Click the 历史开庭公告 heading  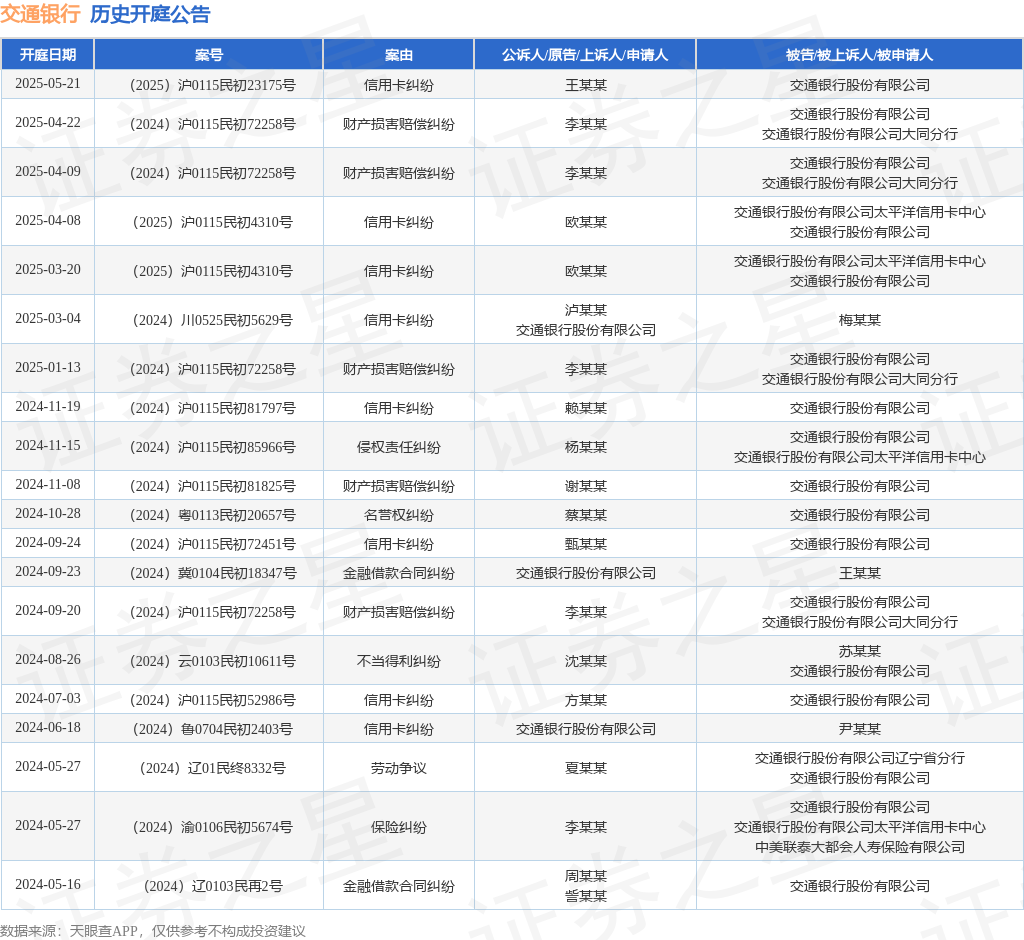[x=150, y=14]
